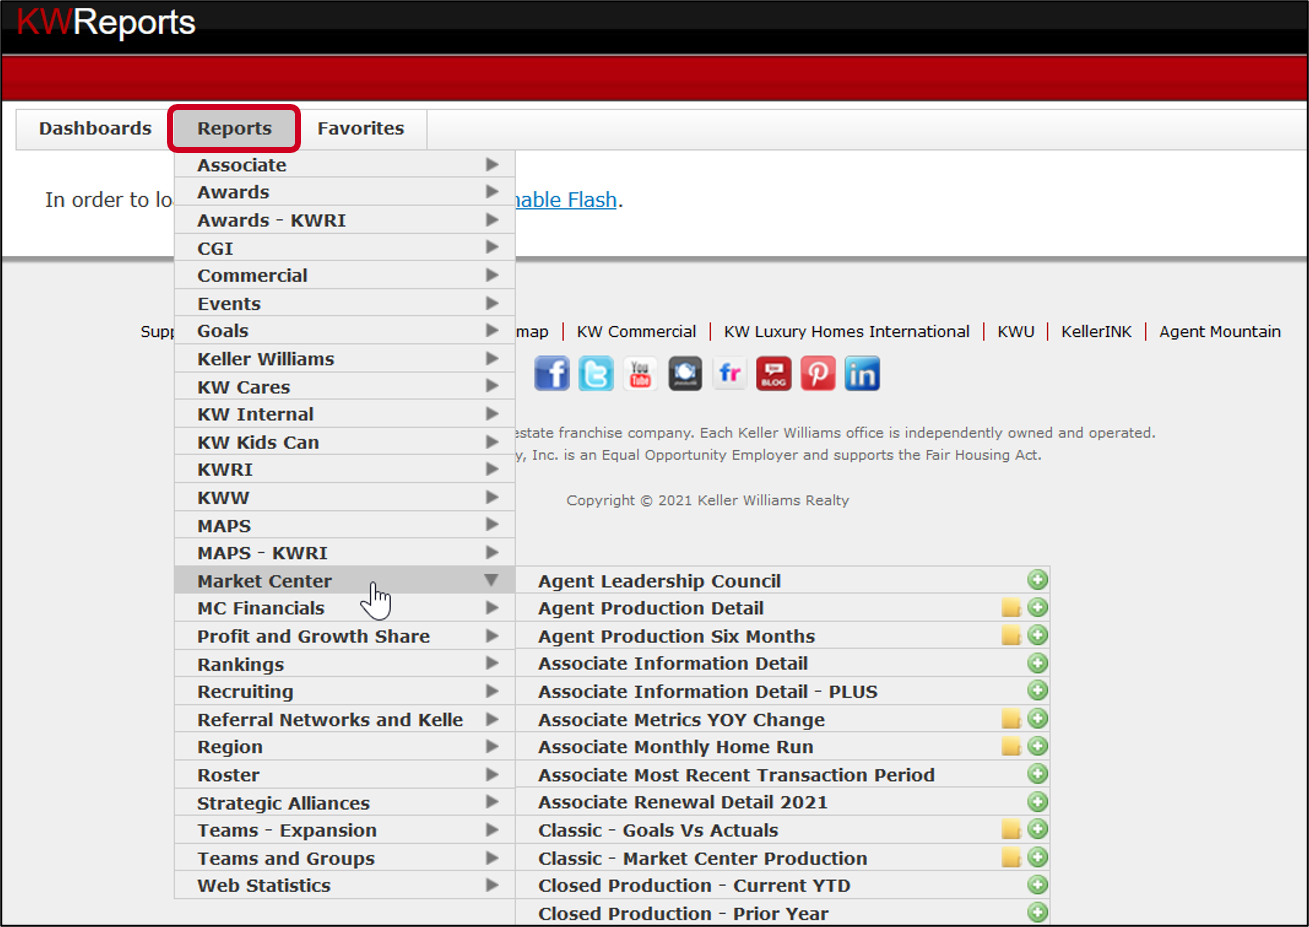Open the Twitter social icon

(x=596, y=374)
